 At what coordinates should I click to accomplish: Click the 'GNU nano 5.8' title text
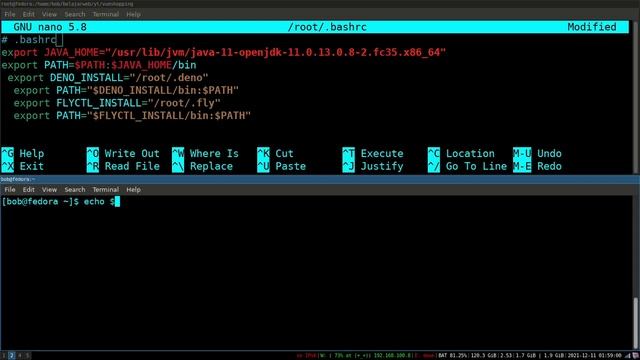50,27
